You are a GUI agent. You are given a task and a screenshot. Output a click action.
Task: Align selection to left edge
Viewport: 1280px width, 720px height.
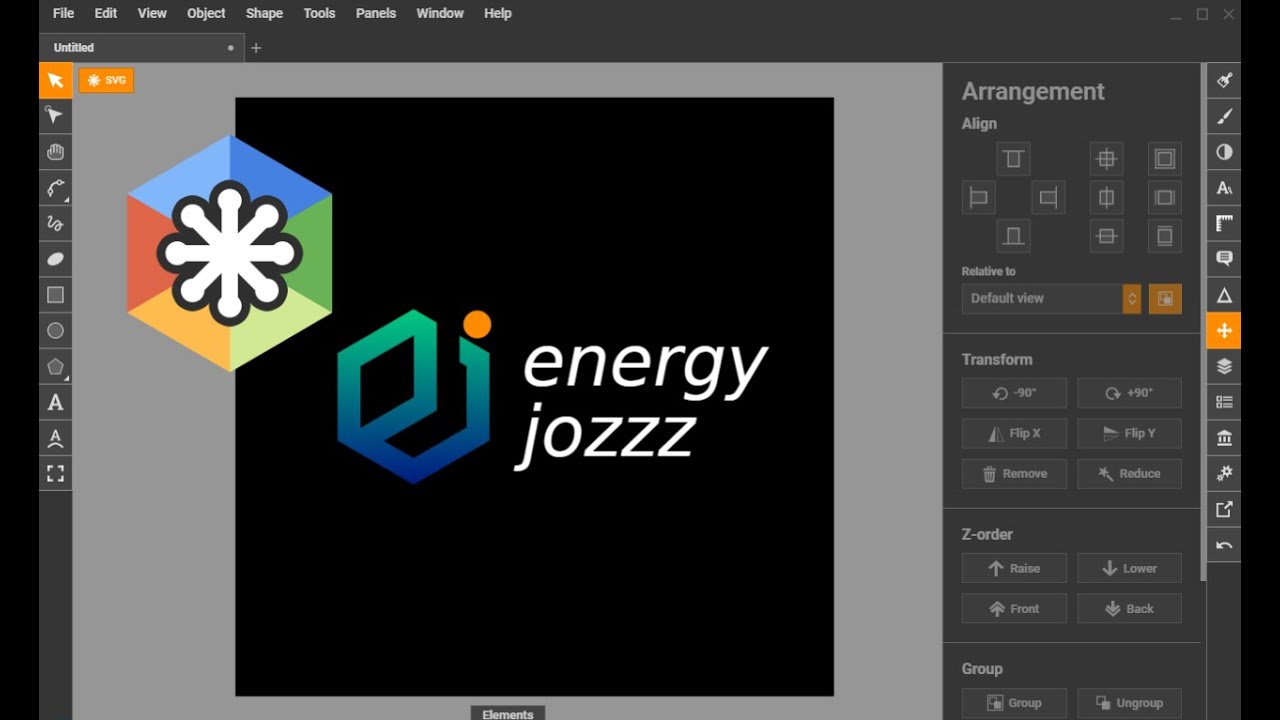979,197
